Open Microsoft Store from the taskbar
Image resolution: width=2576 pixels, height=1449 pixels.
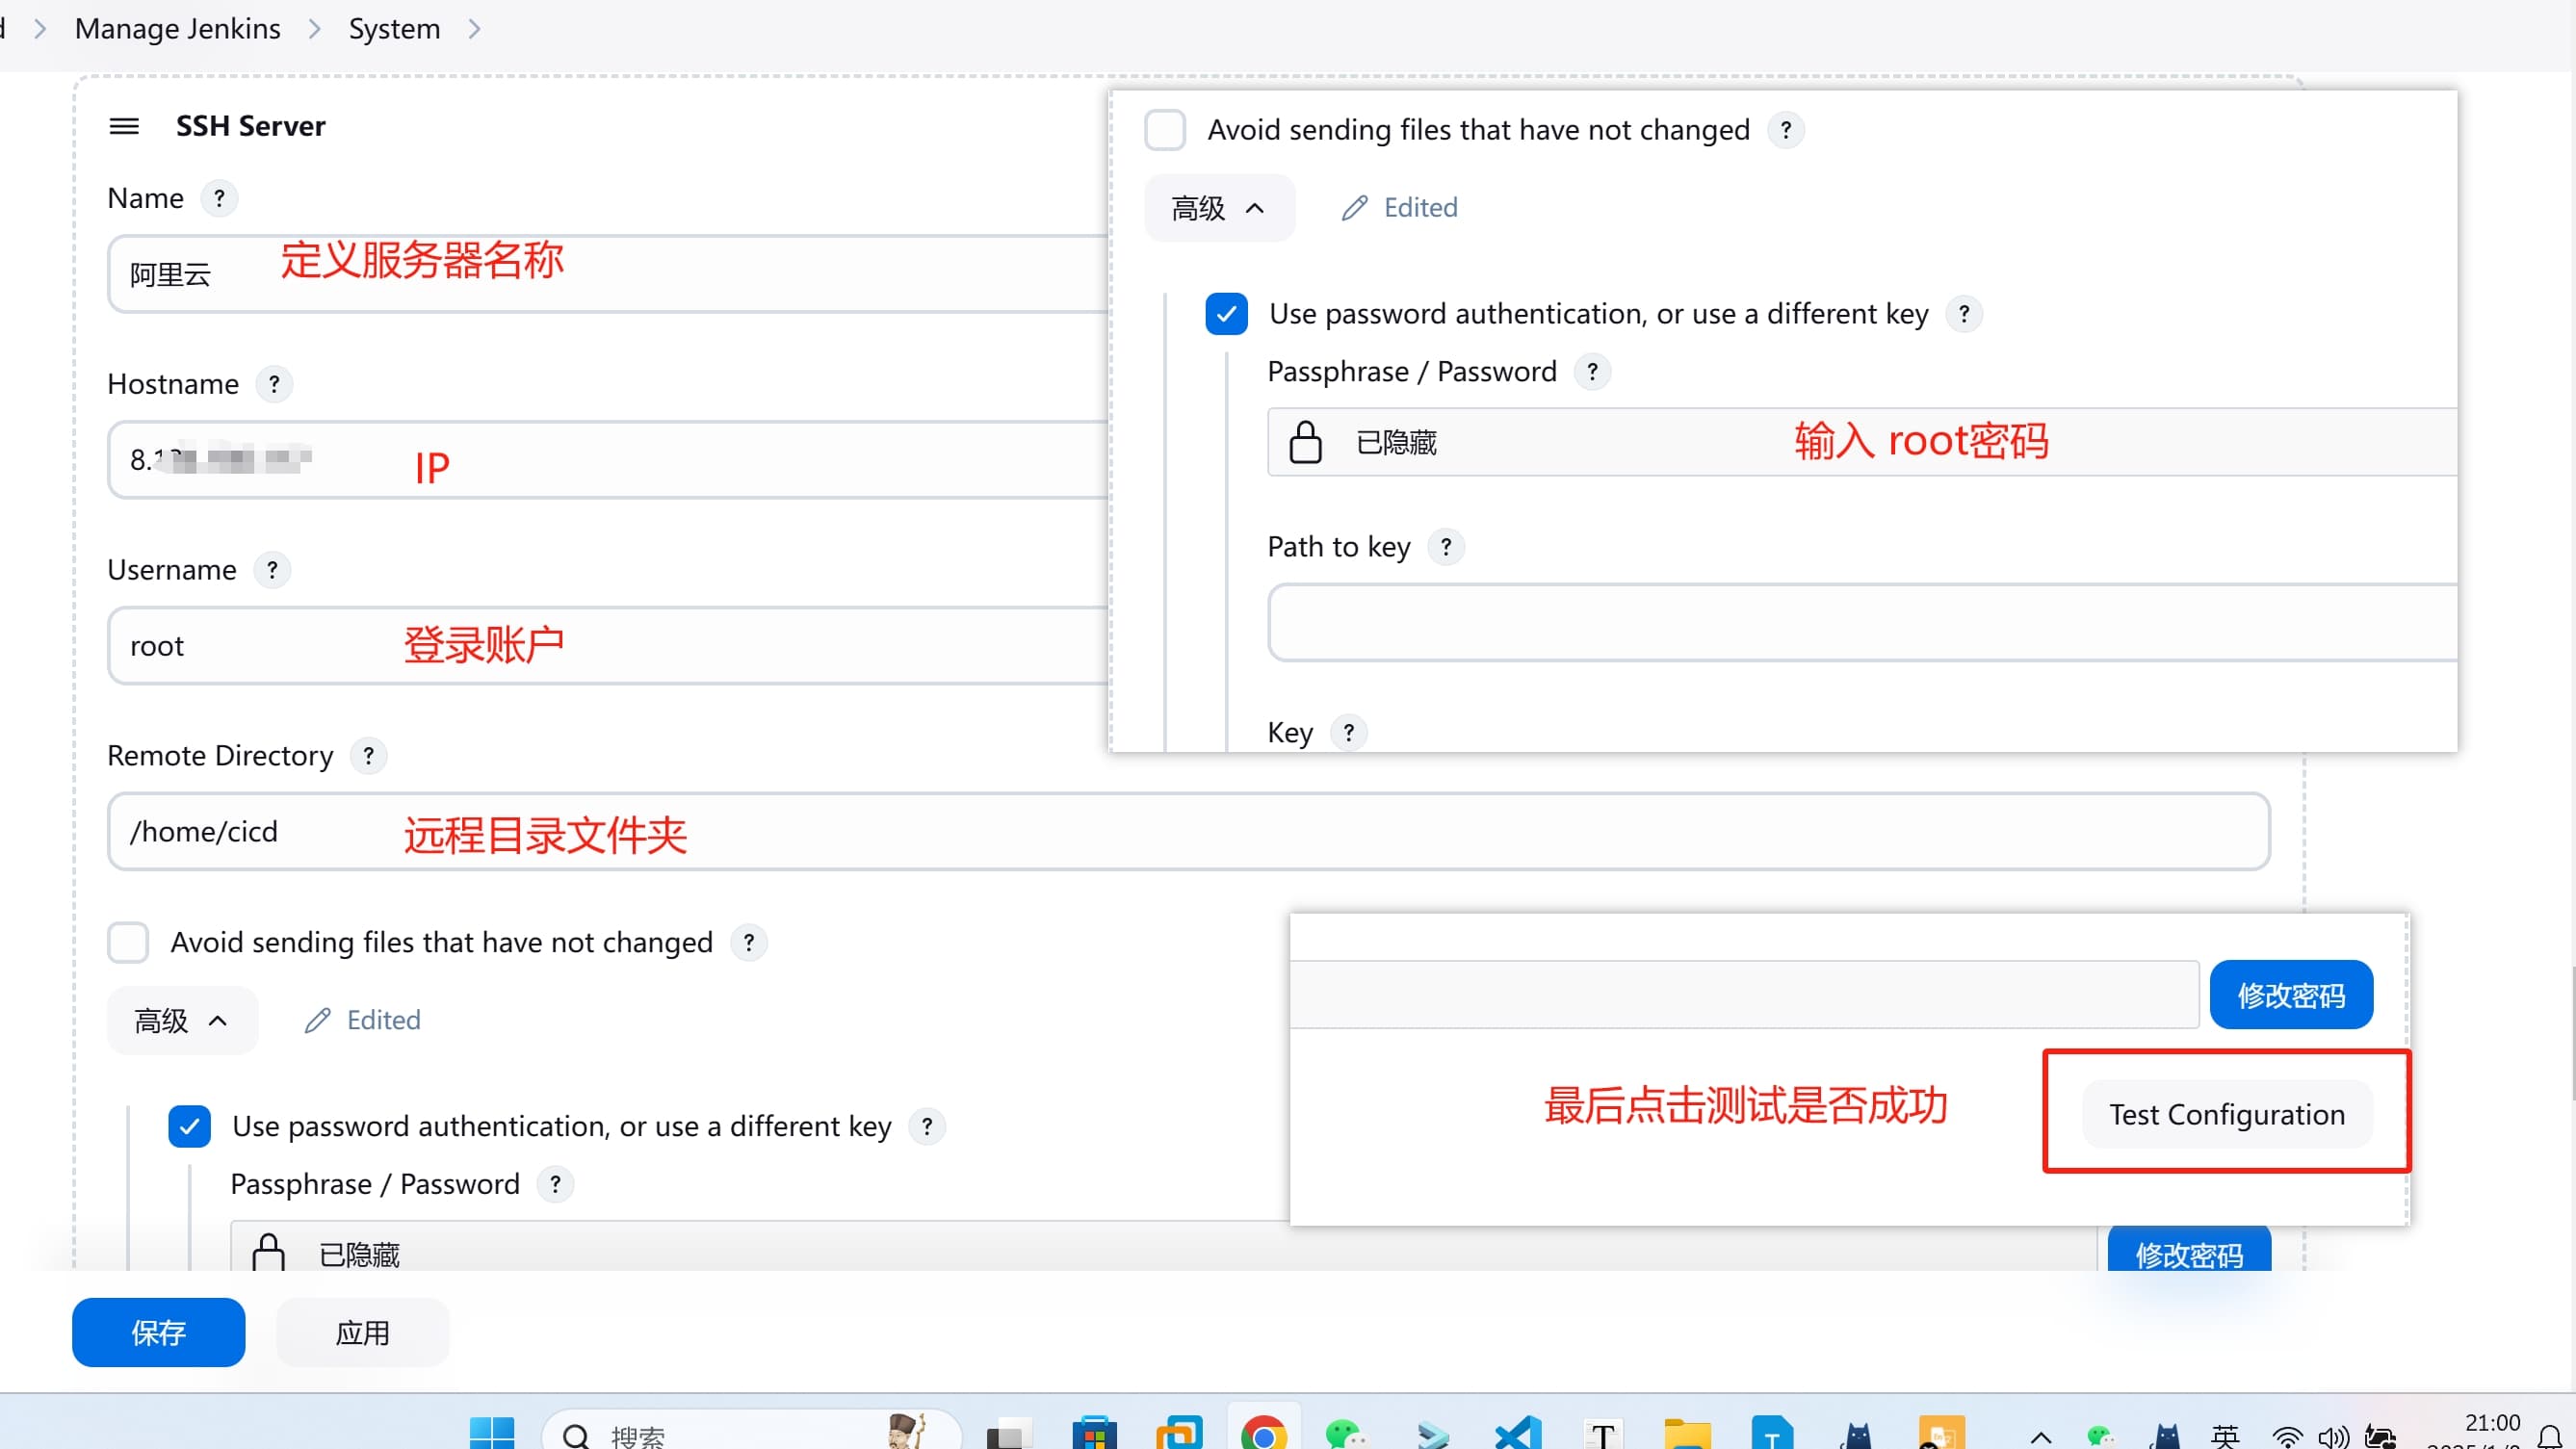pyautogui.click(x=1094, y=1434)
